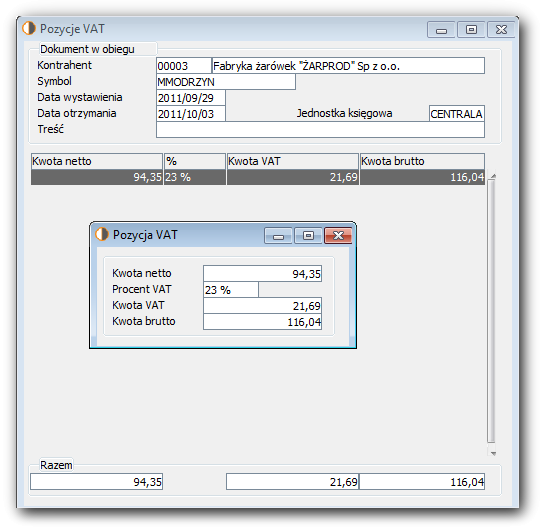The width and height of the screenshot is (543, 532).
Task: Click the Pozycja VAT dialog app icon
Action: click(x=101, y=234)
